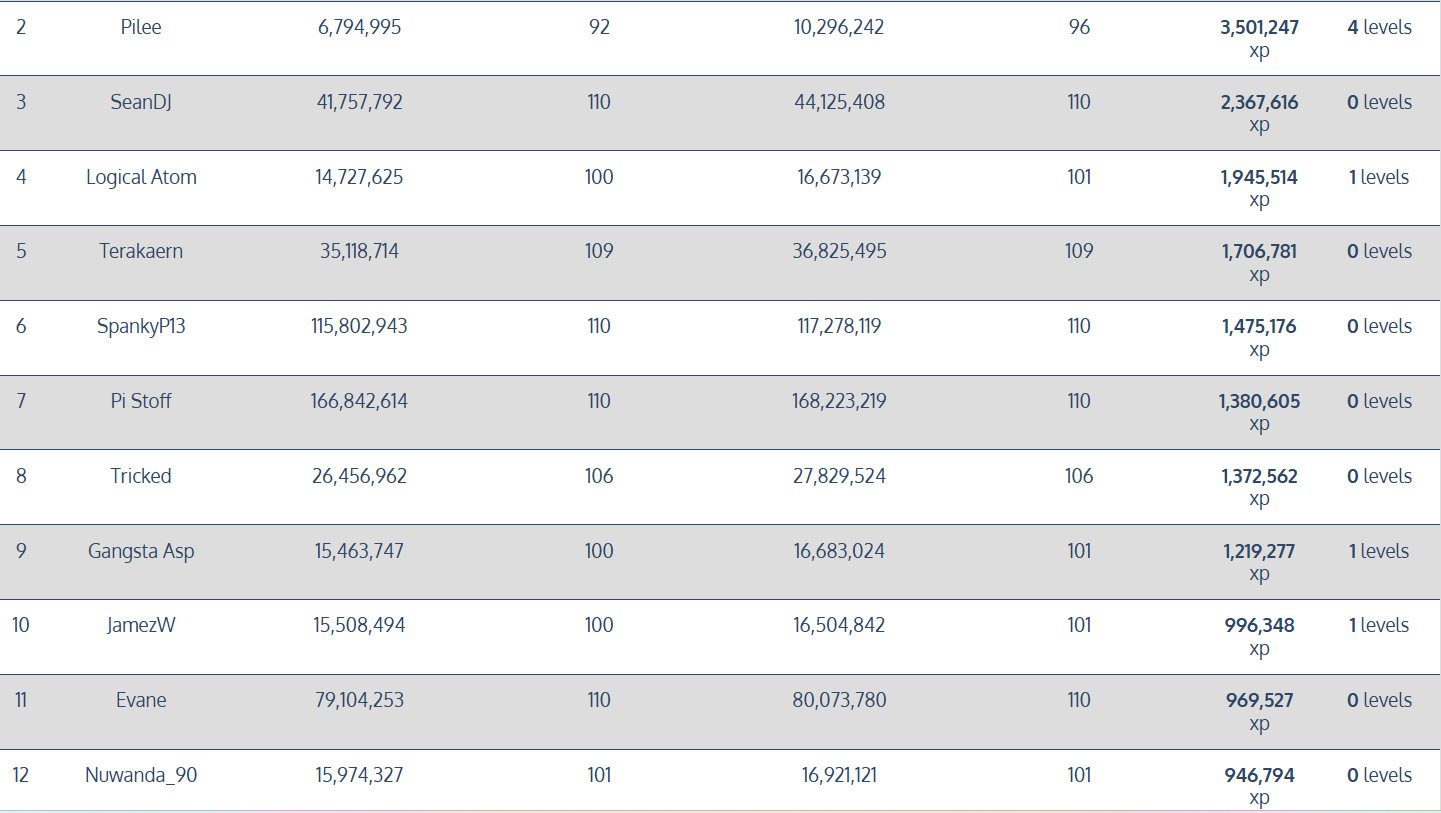Click the 3,501,247 xp gain value
The image size is (1441, 813).
[x=1259, y=28]
